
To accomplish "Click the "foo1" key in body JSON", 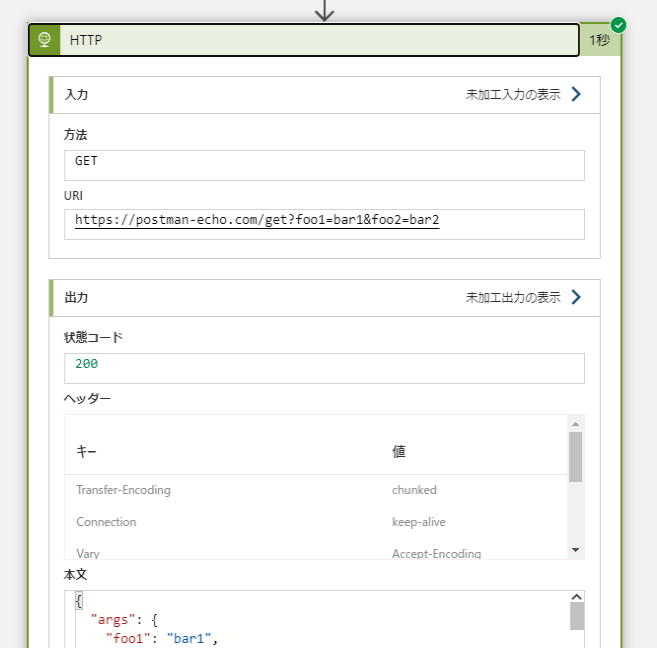I will pyautogui.click(x=128, y=638).
